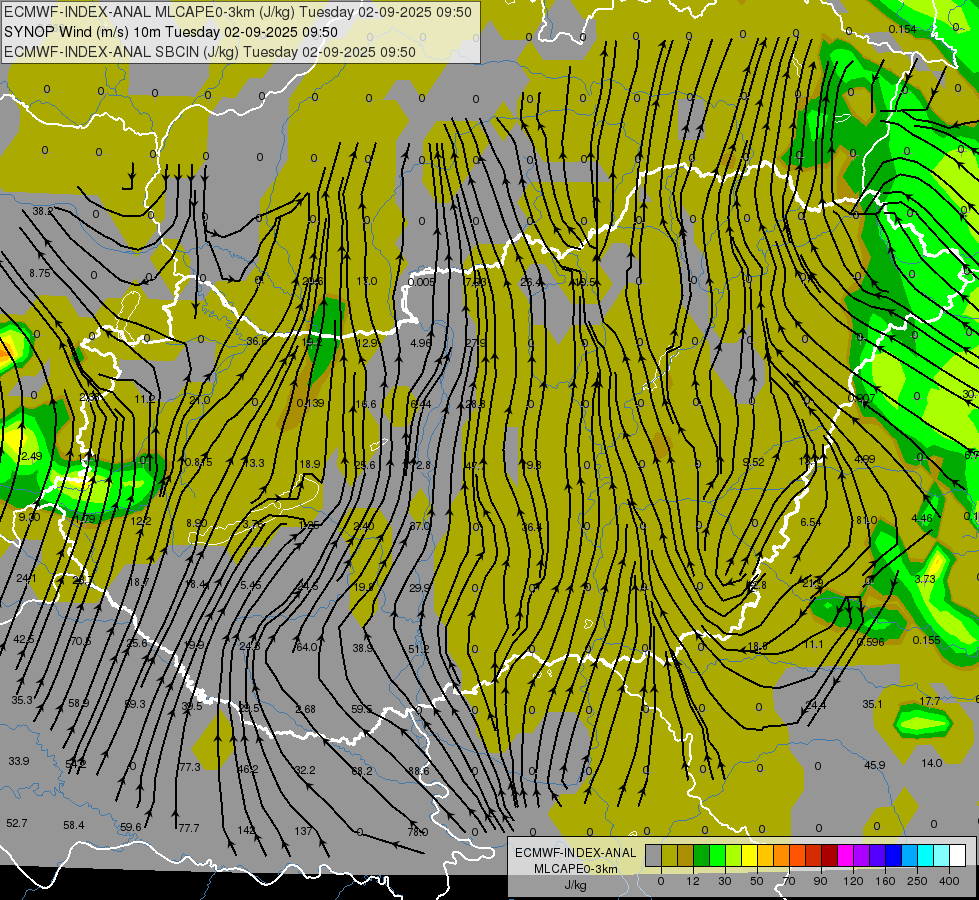Choose the yellow-green legend swatch
This screenshot has height=900, width=979.
733,856
